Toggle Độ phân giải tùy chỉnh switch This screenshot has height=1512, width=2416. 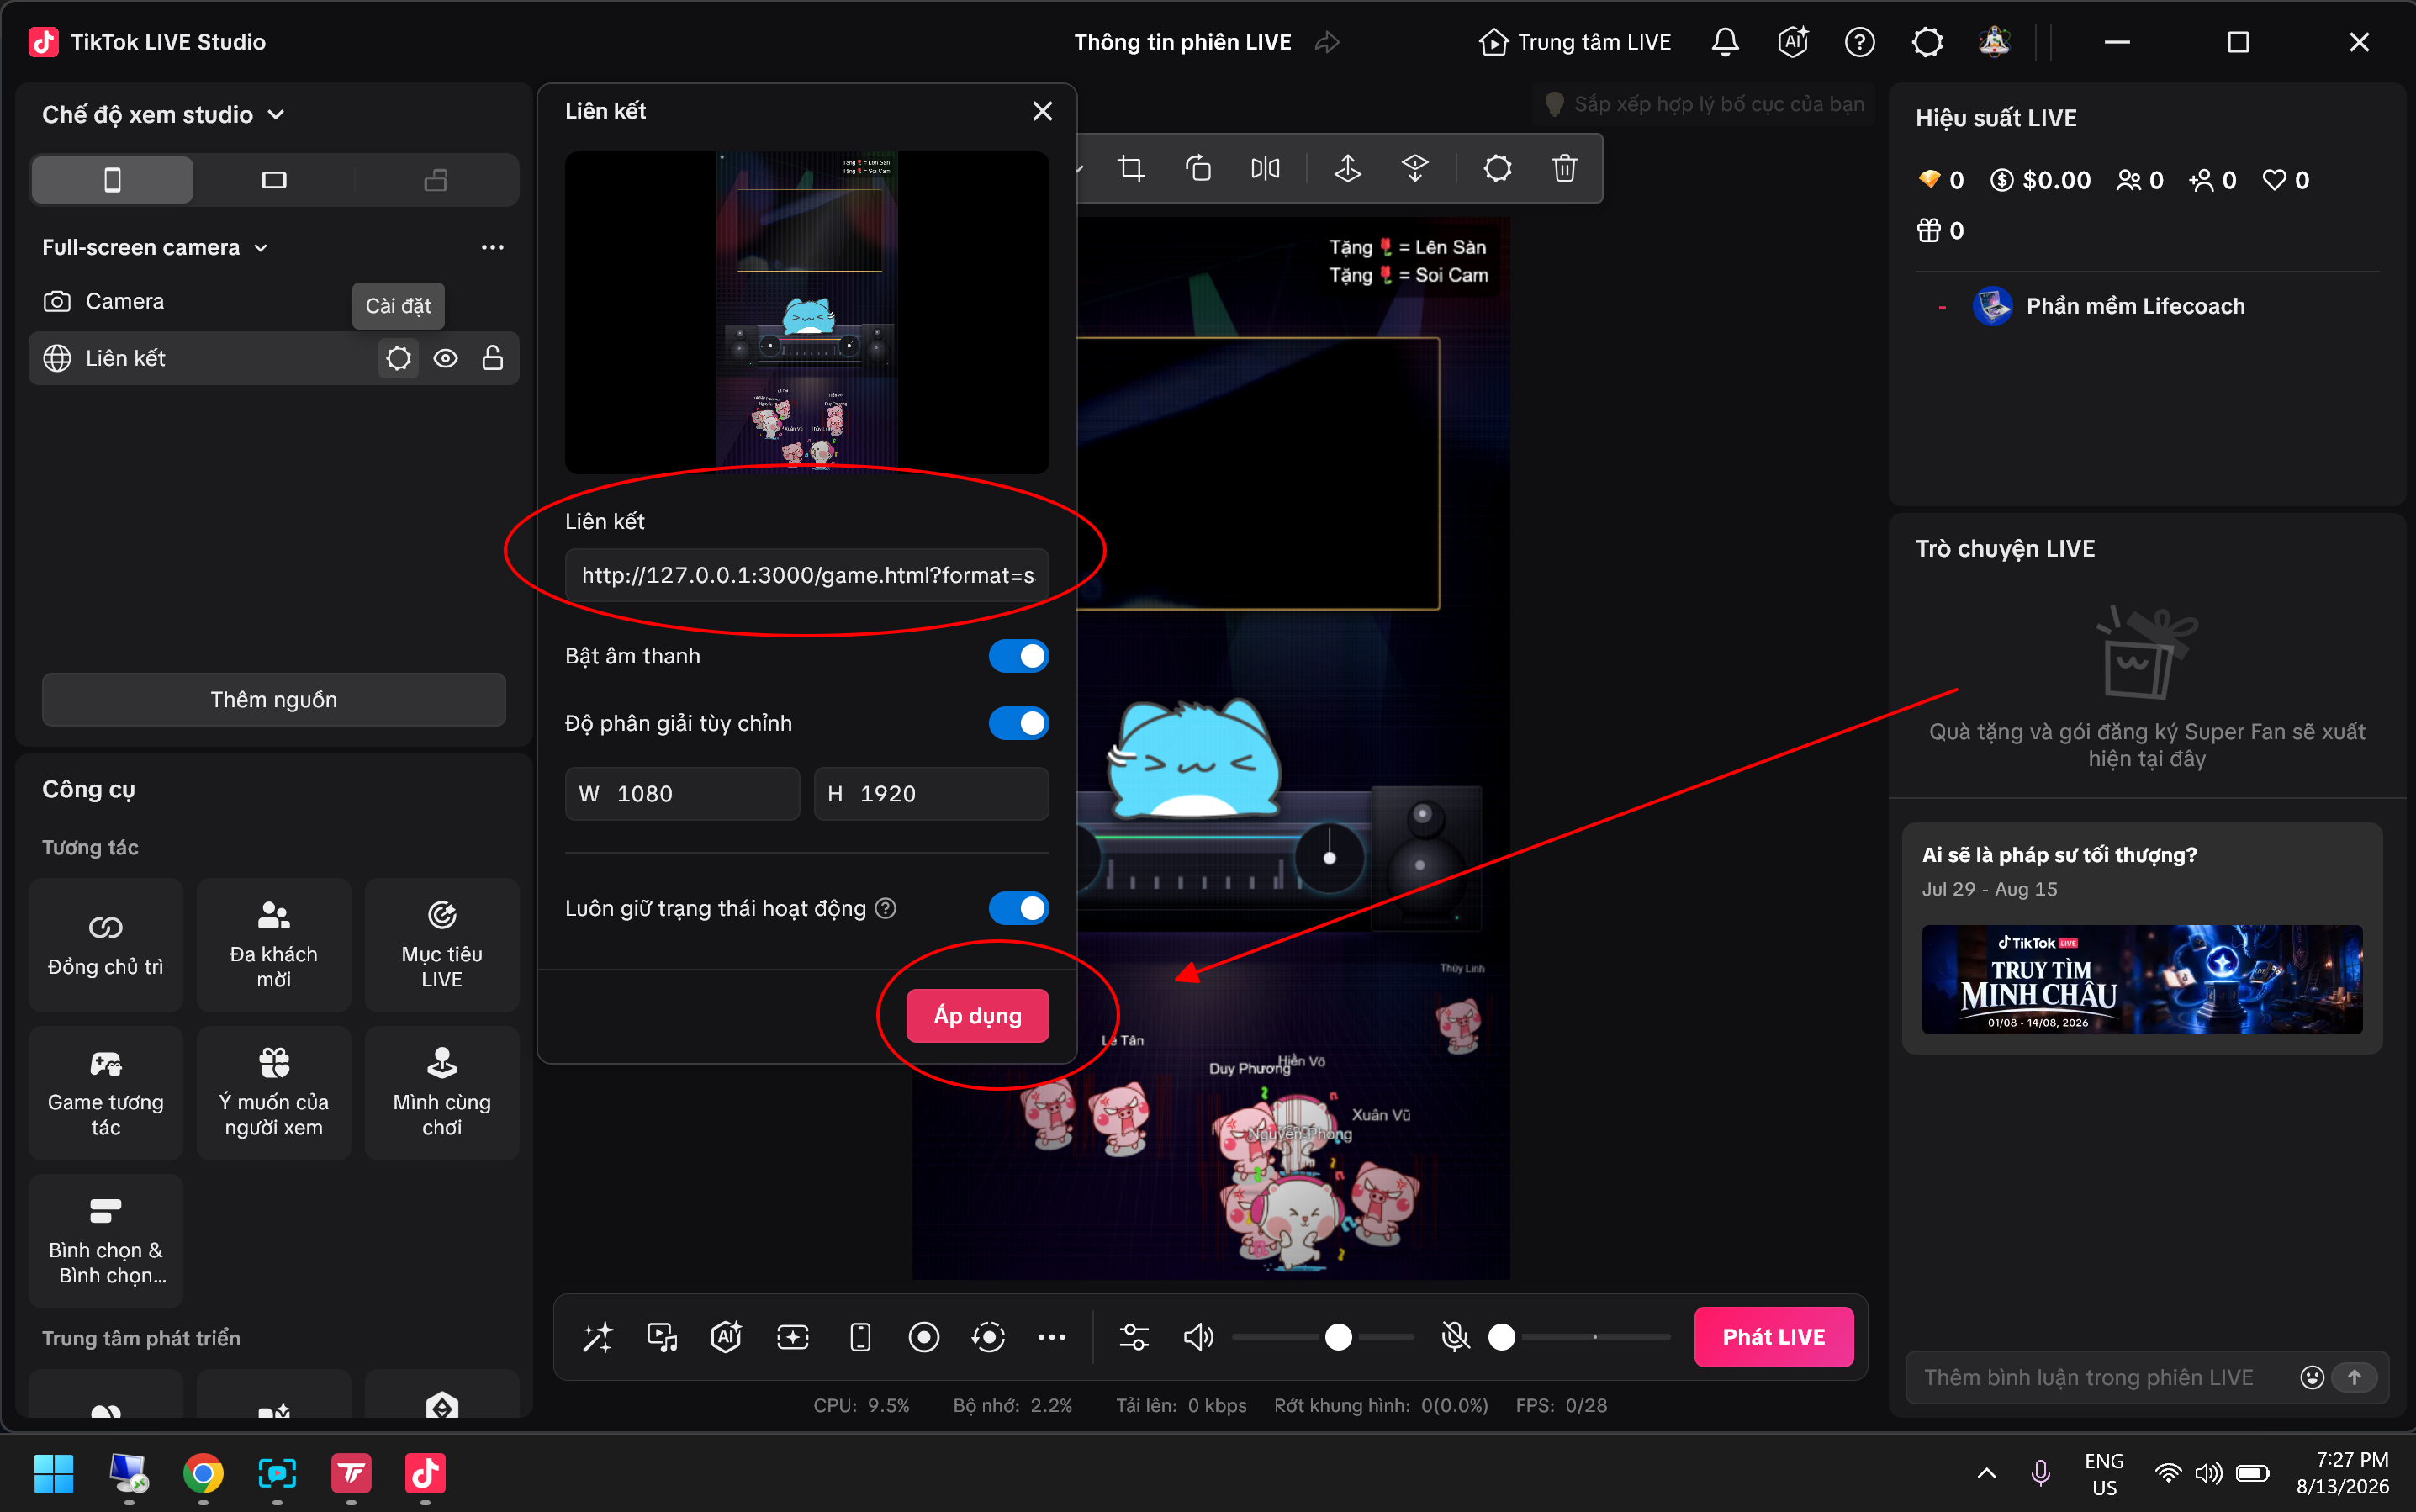[x=1018, y=723]
